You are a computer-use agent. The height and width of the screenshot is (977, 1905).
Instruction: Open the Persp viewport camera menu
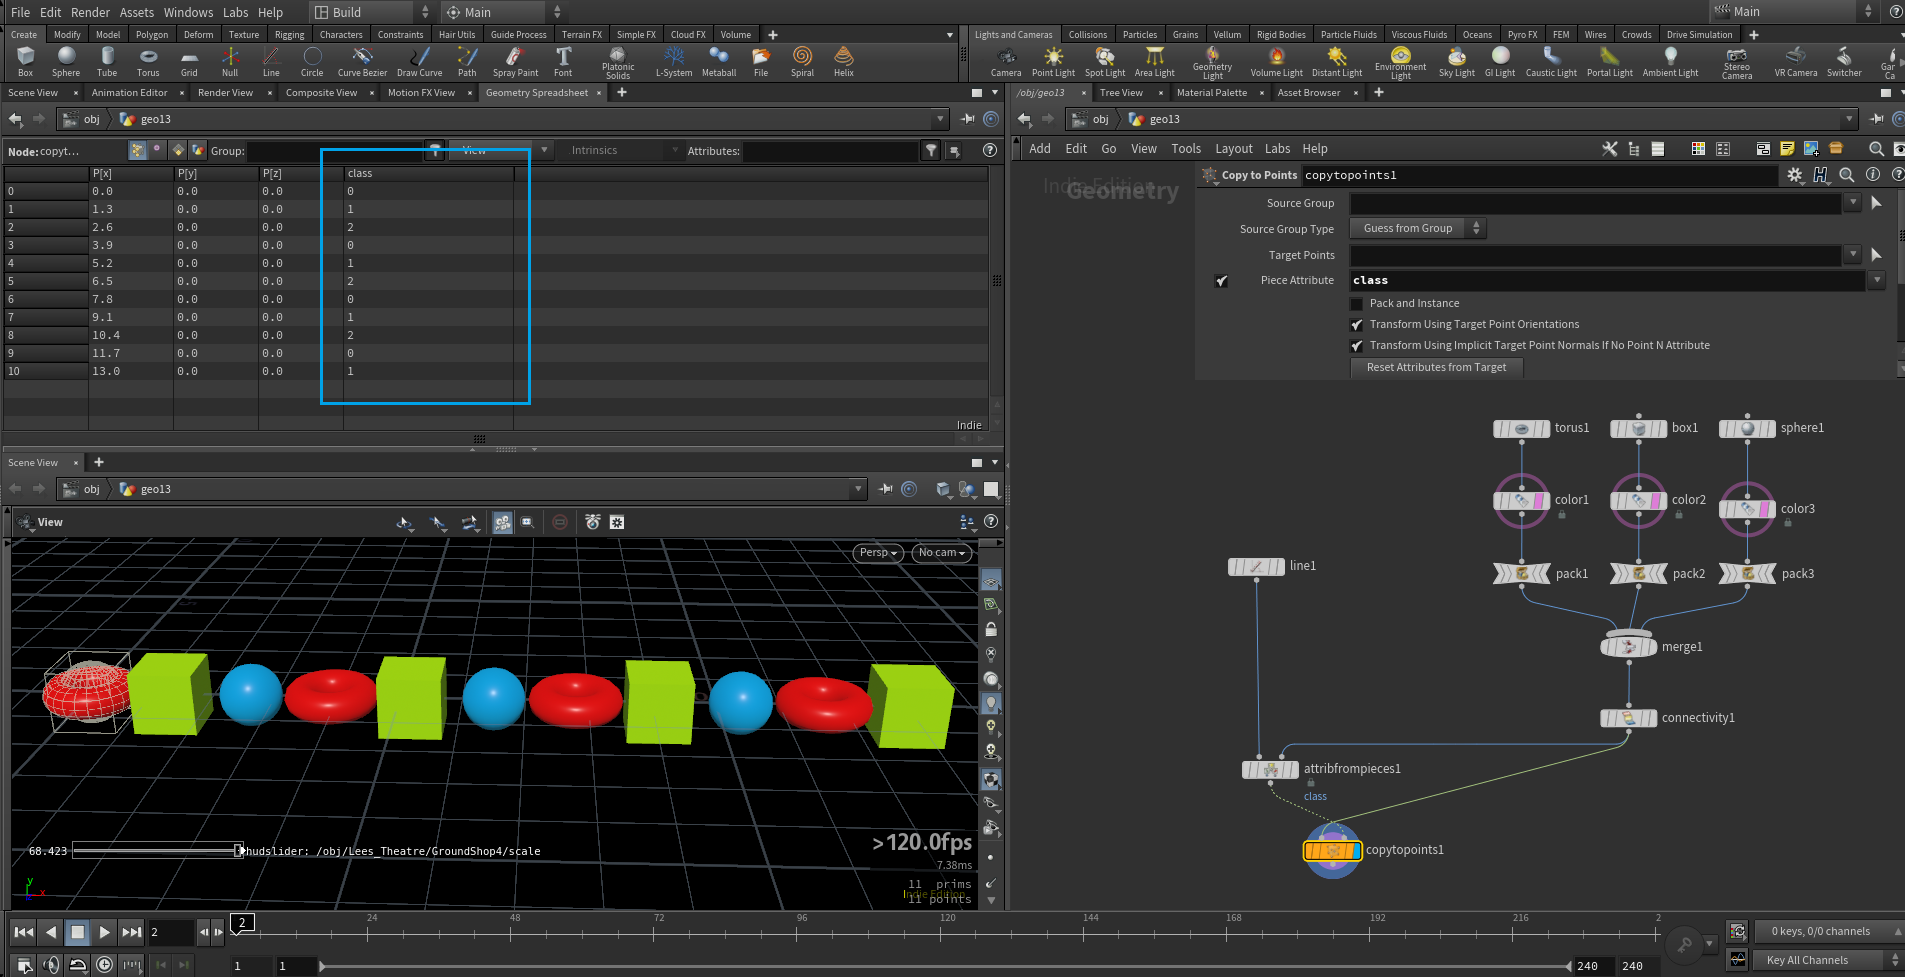click(x=878, y=553)
